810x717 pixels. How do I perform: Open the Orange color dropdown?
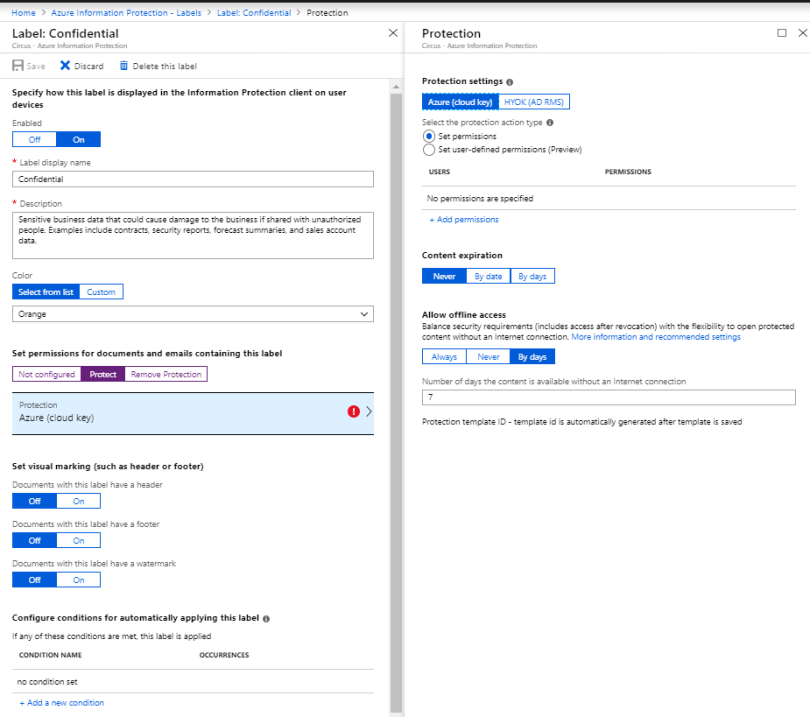click(x=193, y=314)
